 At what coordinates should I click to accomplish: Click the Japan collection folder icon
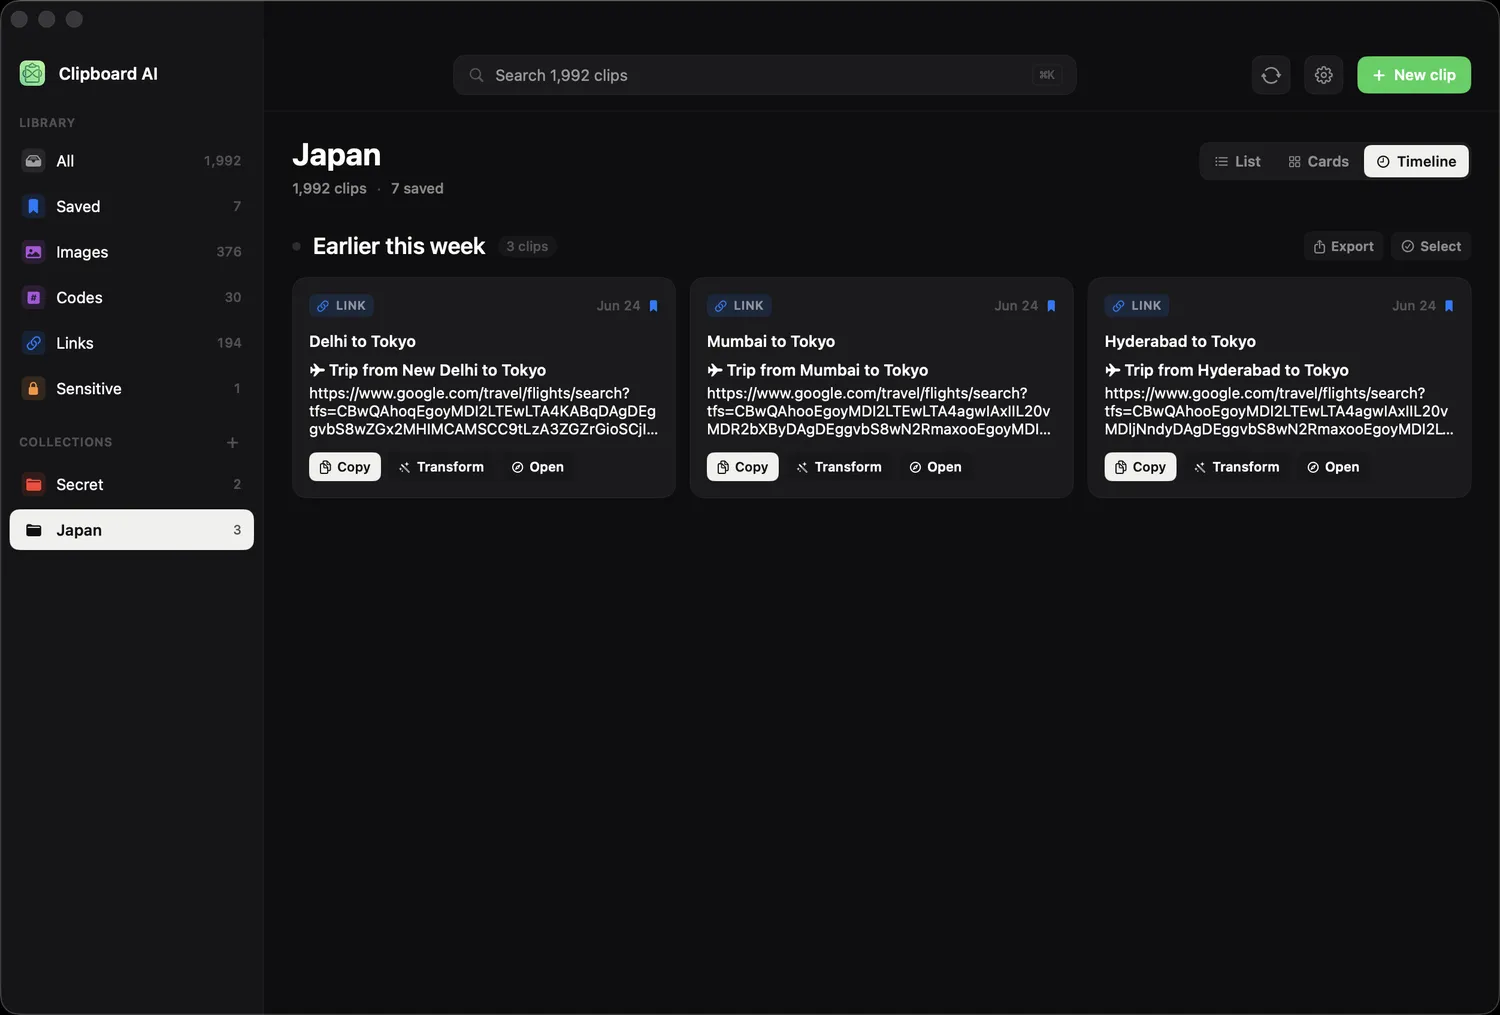click(x=33, y=530)
